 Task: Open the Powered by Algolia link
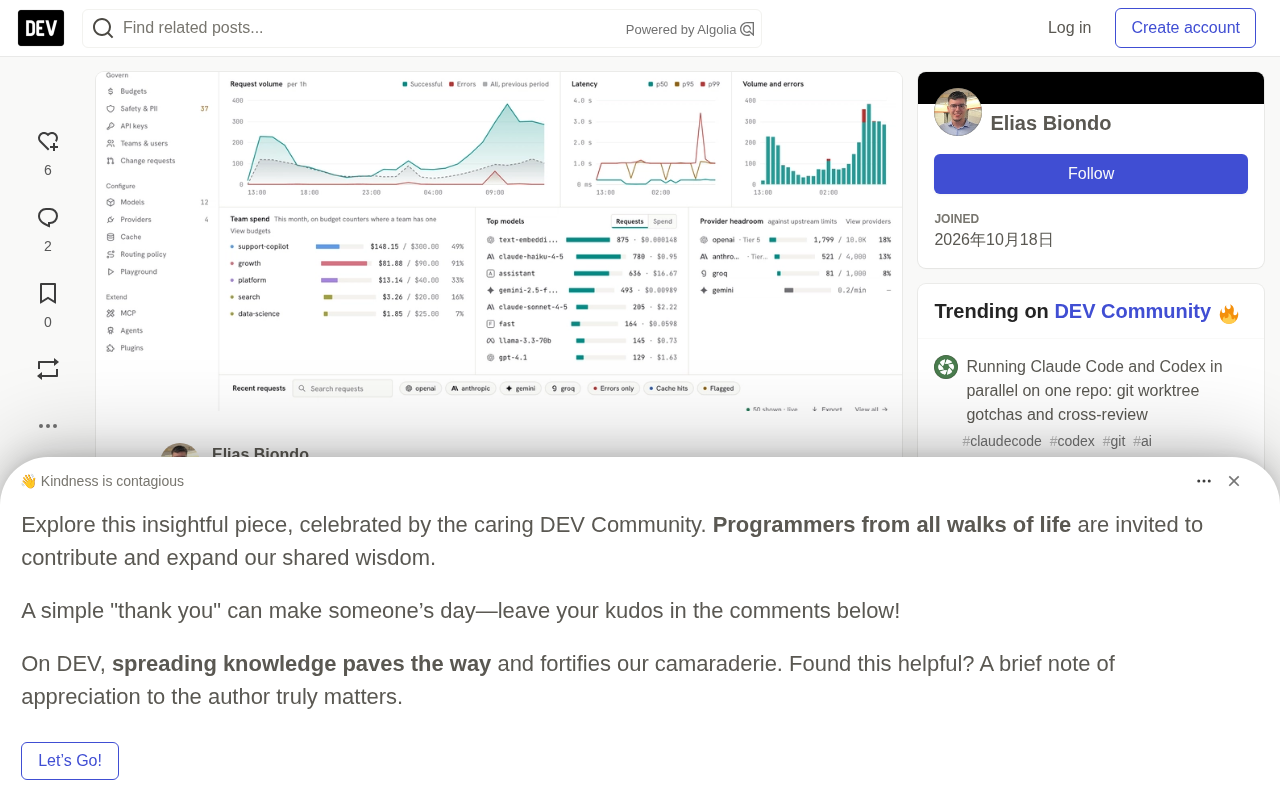pyautogui.click(x=690, y=29)
